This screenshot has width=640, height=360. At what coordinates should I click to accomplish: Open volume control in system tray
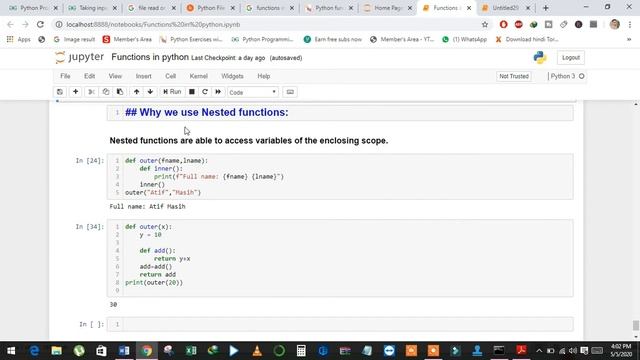point(573,351)
